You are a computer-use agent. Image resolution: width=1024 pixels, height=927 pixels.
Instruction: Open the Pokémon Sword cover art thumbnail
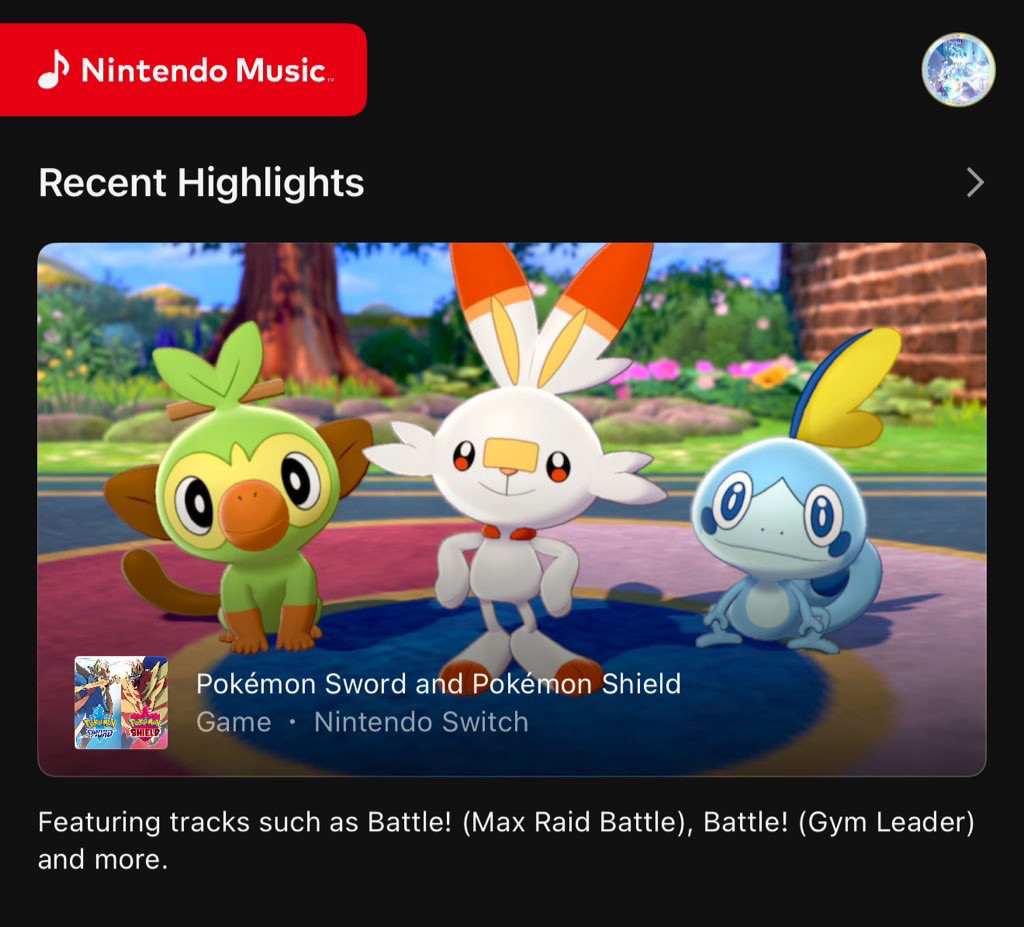click(98, 702)
